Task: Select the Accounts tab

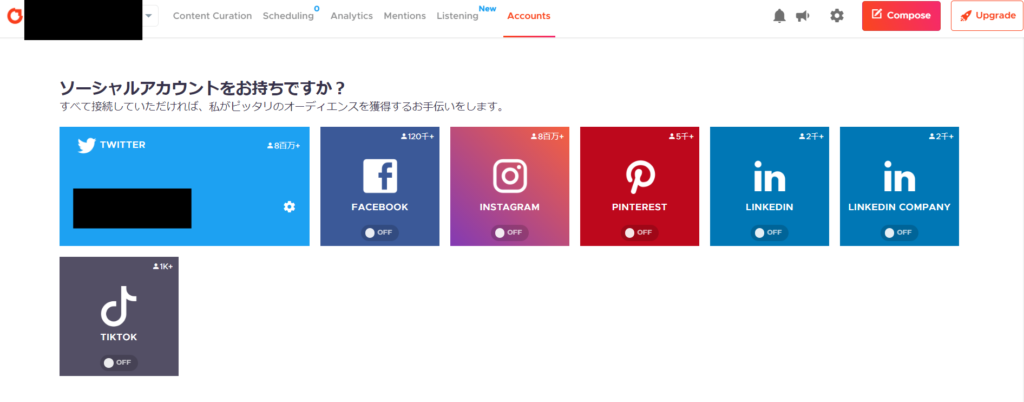Action: pyautogui.click(x=529, y=16)
